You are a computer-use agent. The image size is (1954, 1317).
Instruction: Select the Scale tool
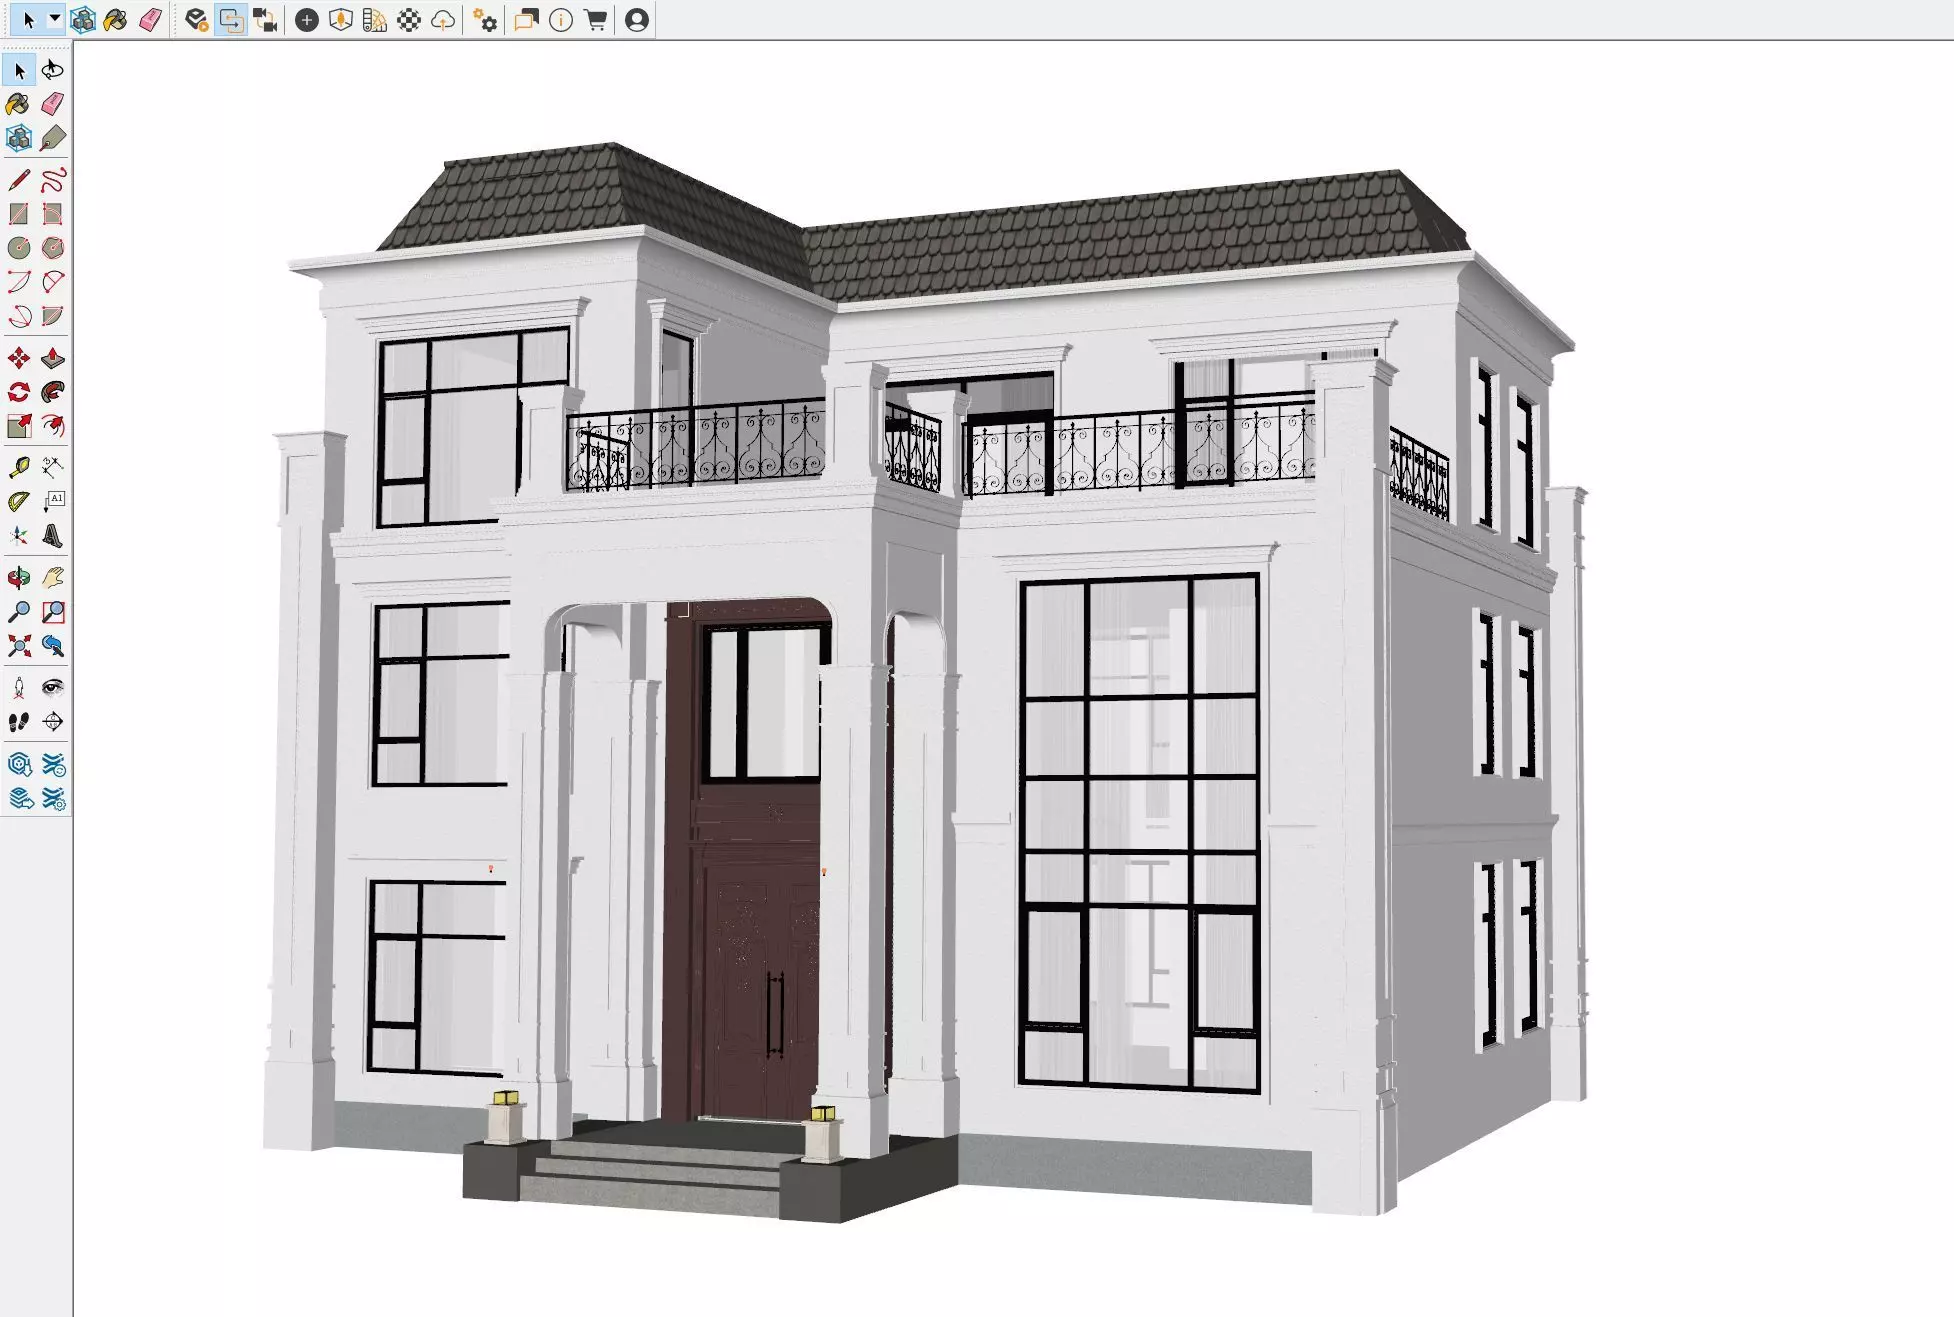[x=19, y=426]
